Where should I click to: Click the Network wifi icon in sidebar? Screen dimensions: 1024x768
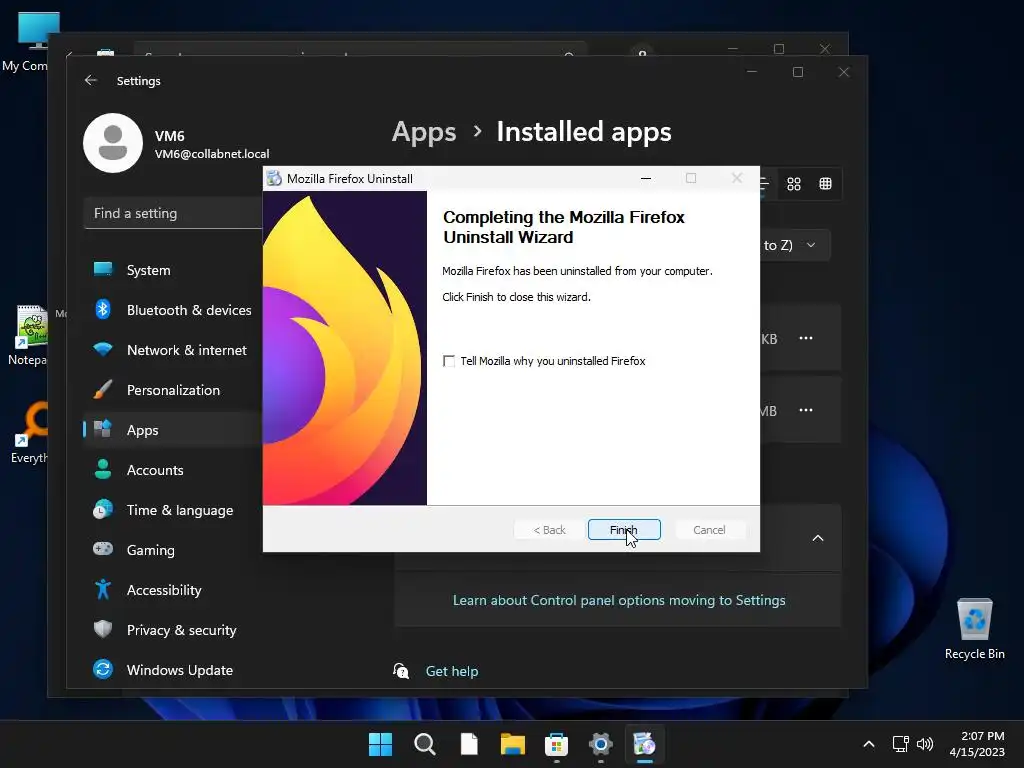103,349
